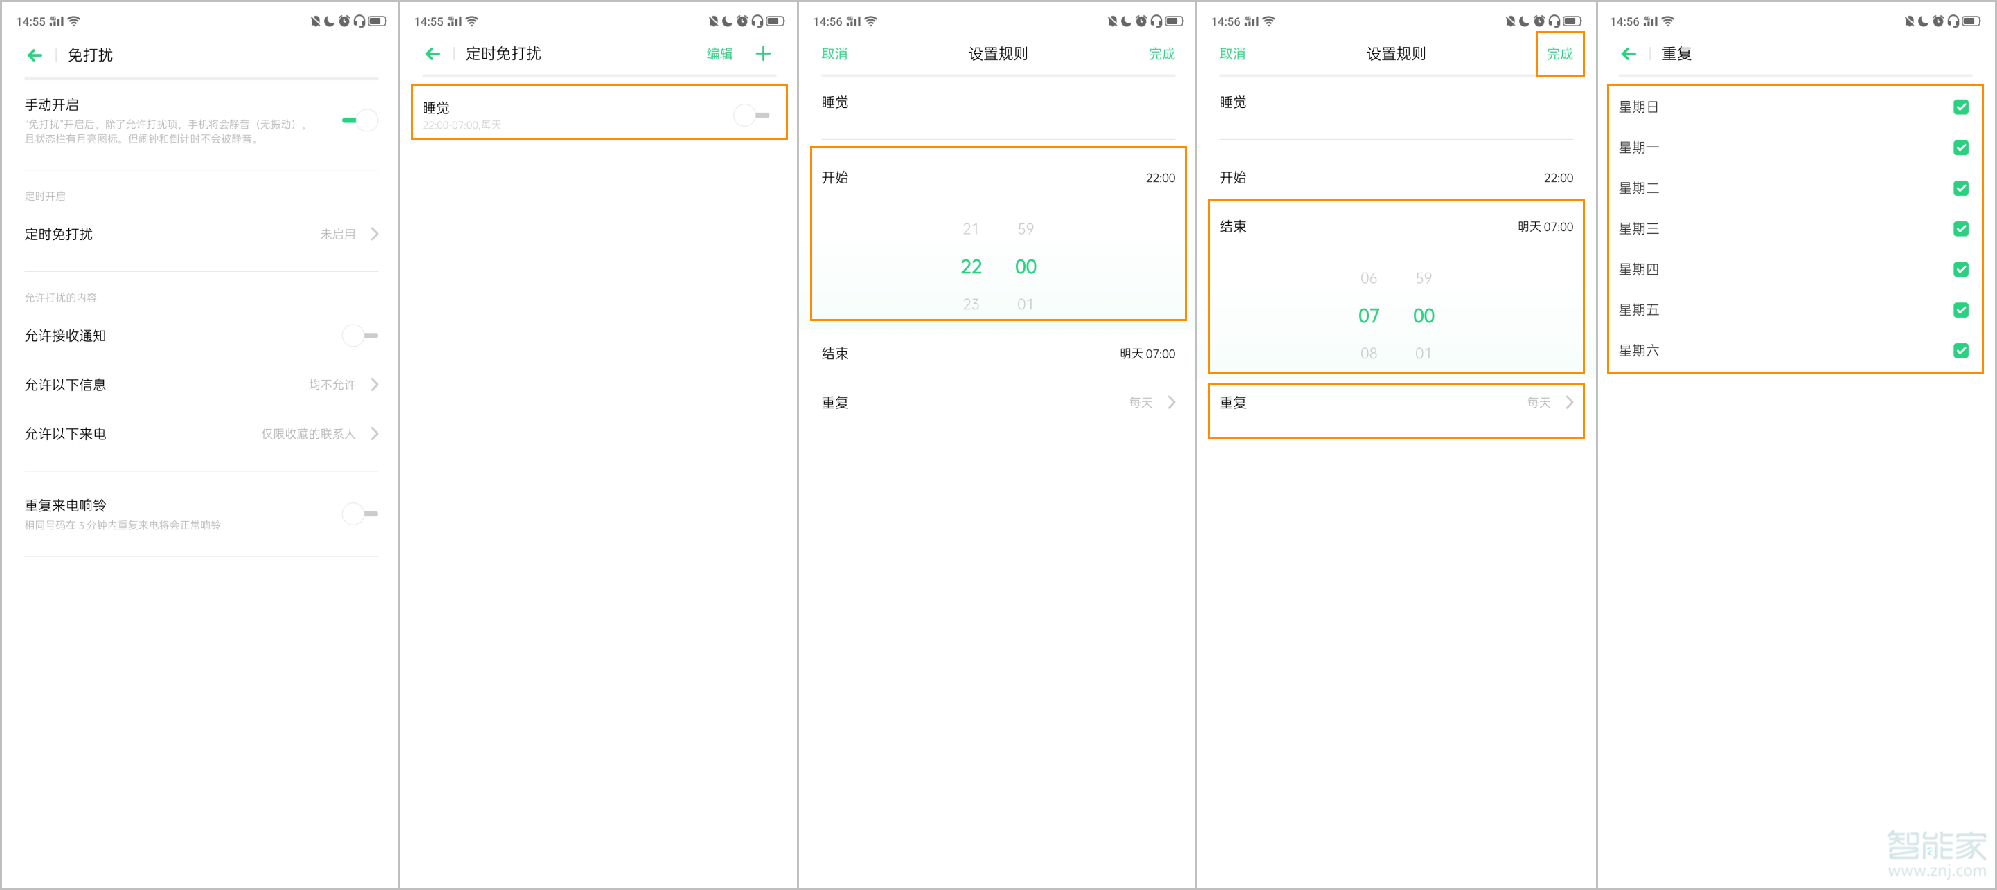
Task: Tap 编辑 in the 定时免打扰 header
Action: [720, 54]
